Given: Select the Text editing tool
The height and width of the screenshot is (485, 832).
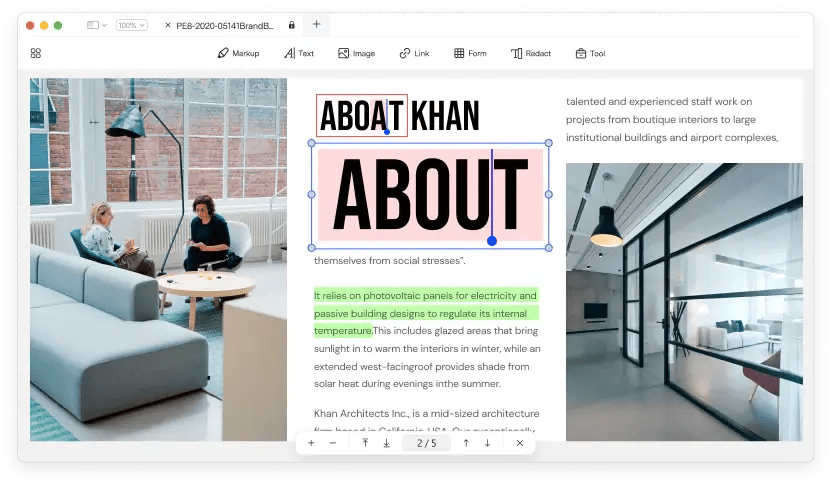Looking at the screenshot, I should 298,53.
